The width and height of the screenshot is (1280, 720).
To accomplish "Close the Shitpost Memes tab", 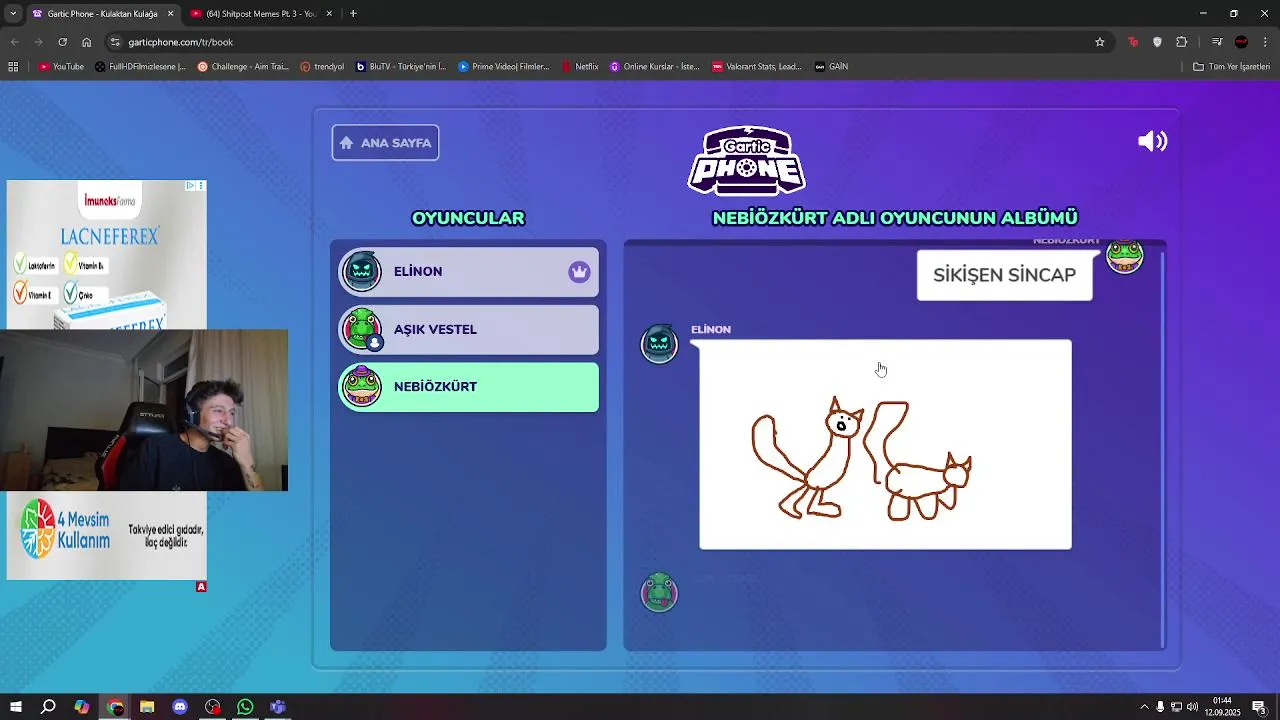I will click(329, 14).
